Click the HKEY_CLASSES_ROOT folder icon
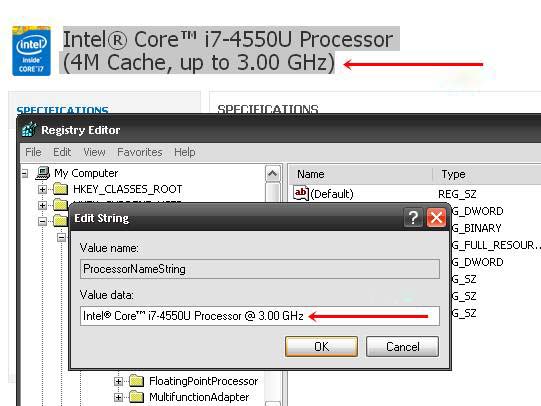The width and height of the screenshot is (541, 406). 61,189
